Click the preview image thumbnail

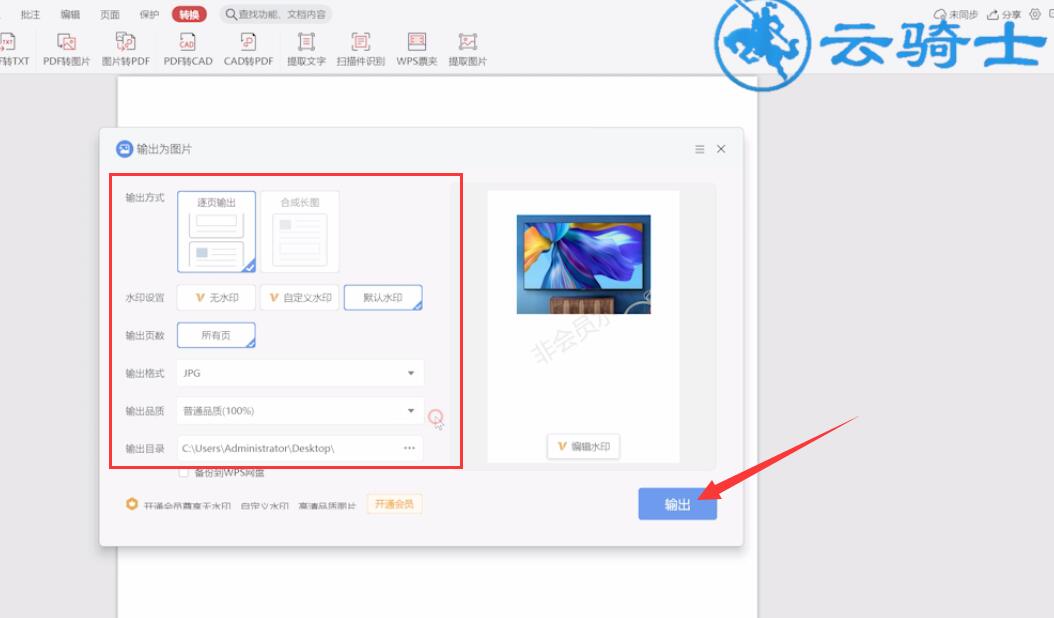coord(583,264)
